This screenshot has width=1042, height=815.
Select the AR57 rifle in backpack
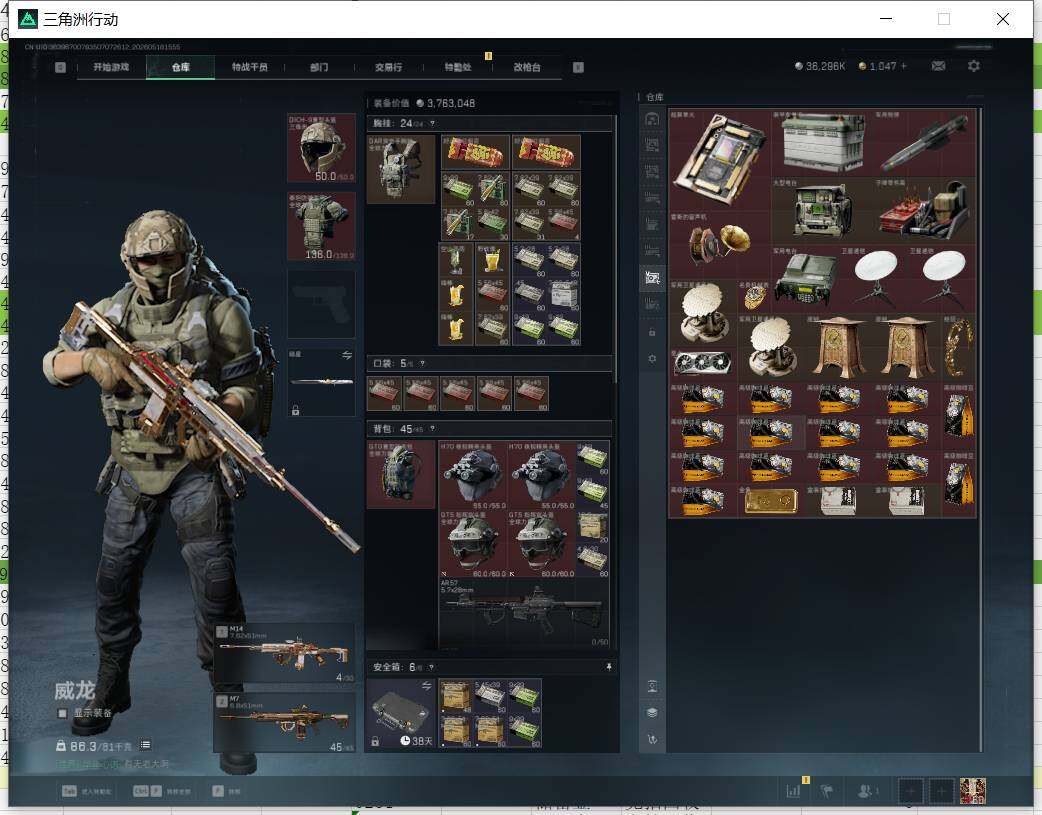click(524, 612)
